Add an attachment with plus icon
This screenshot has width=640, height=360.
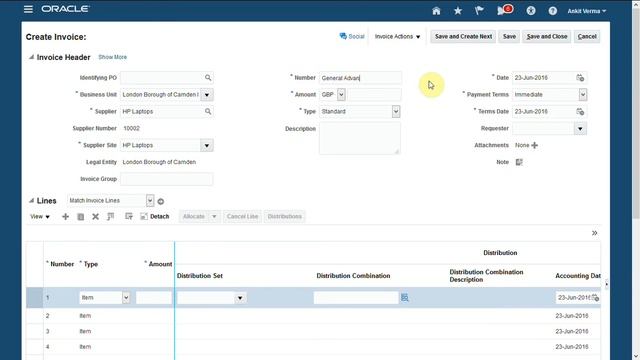tap(535, 145)
